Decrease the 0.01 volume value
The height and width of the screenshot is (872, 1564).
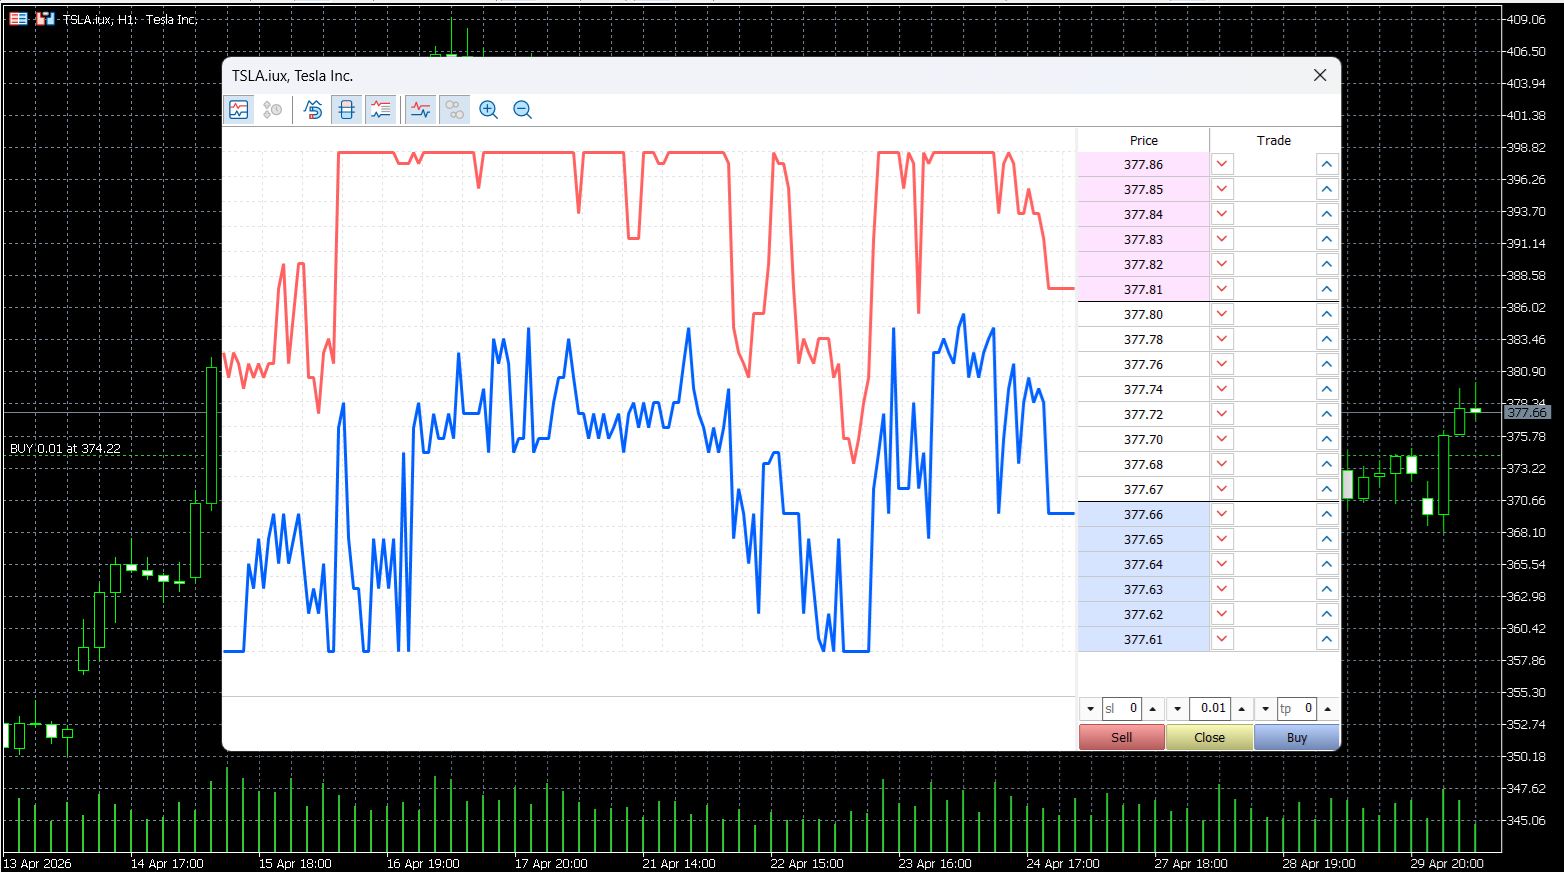[1178, 709]
